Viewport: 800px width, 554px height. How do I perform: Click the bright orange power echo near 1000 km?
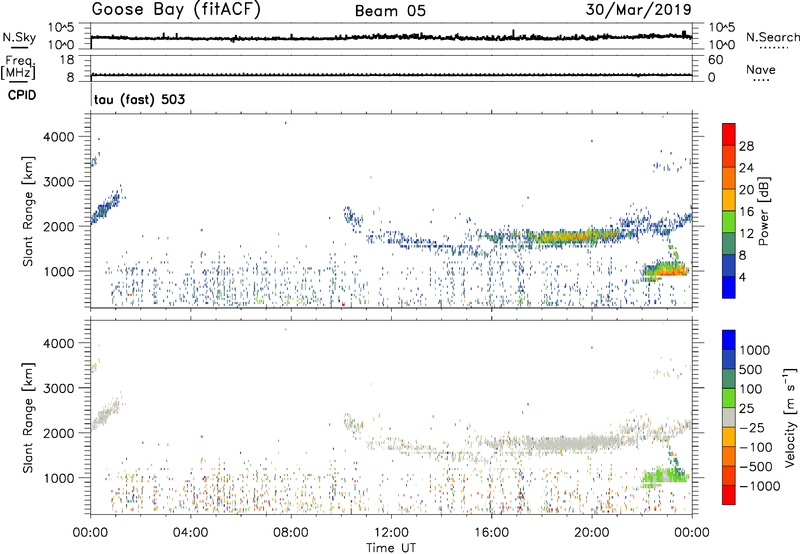(669, 271)
